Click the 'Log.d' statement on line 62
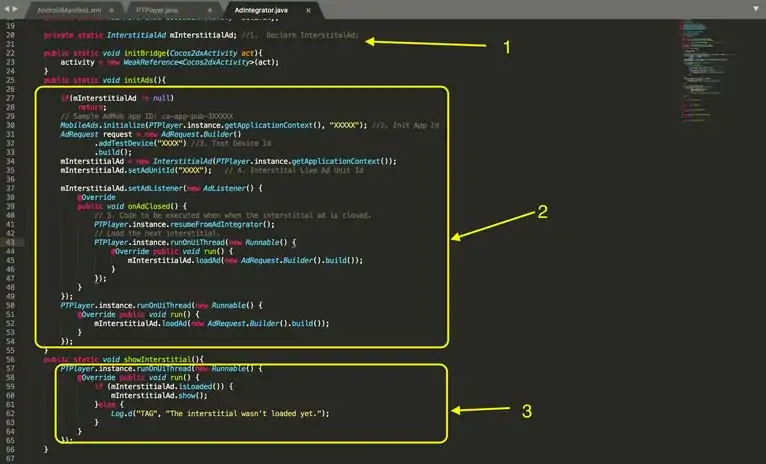 click(220, 414)
